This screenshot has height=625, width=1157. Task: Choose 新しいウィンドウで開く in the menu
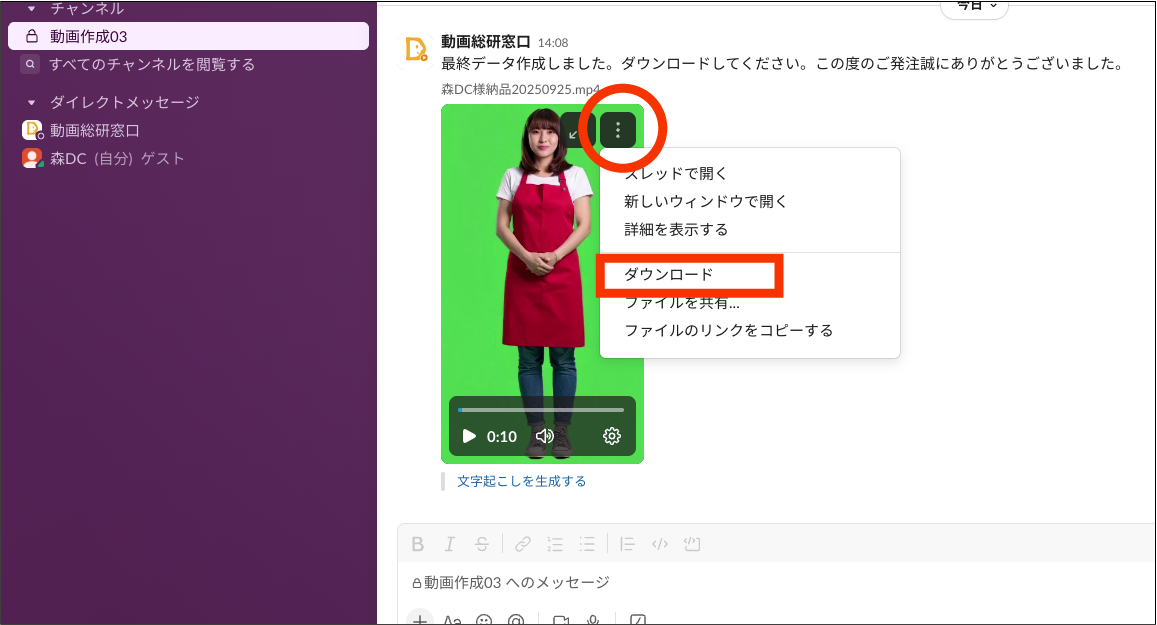pos(706,201)
